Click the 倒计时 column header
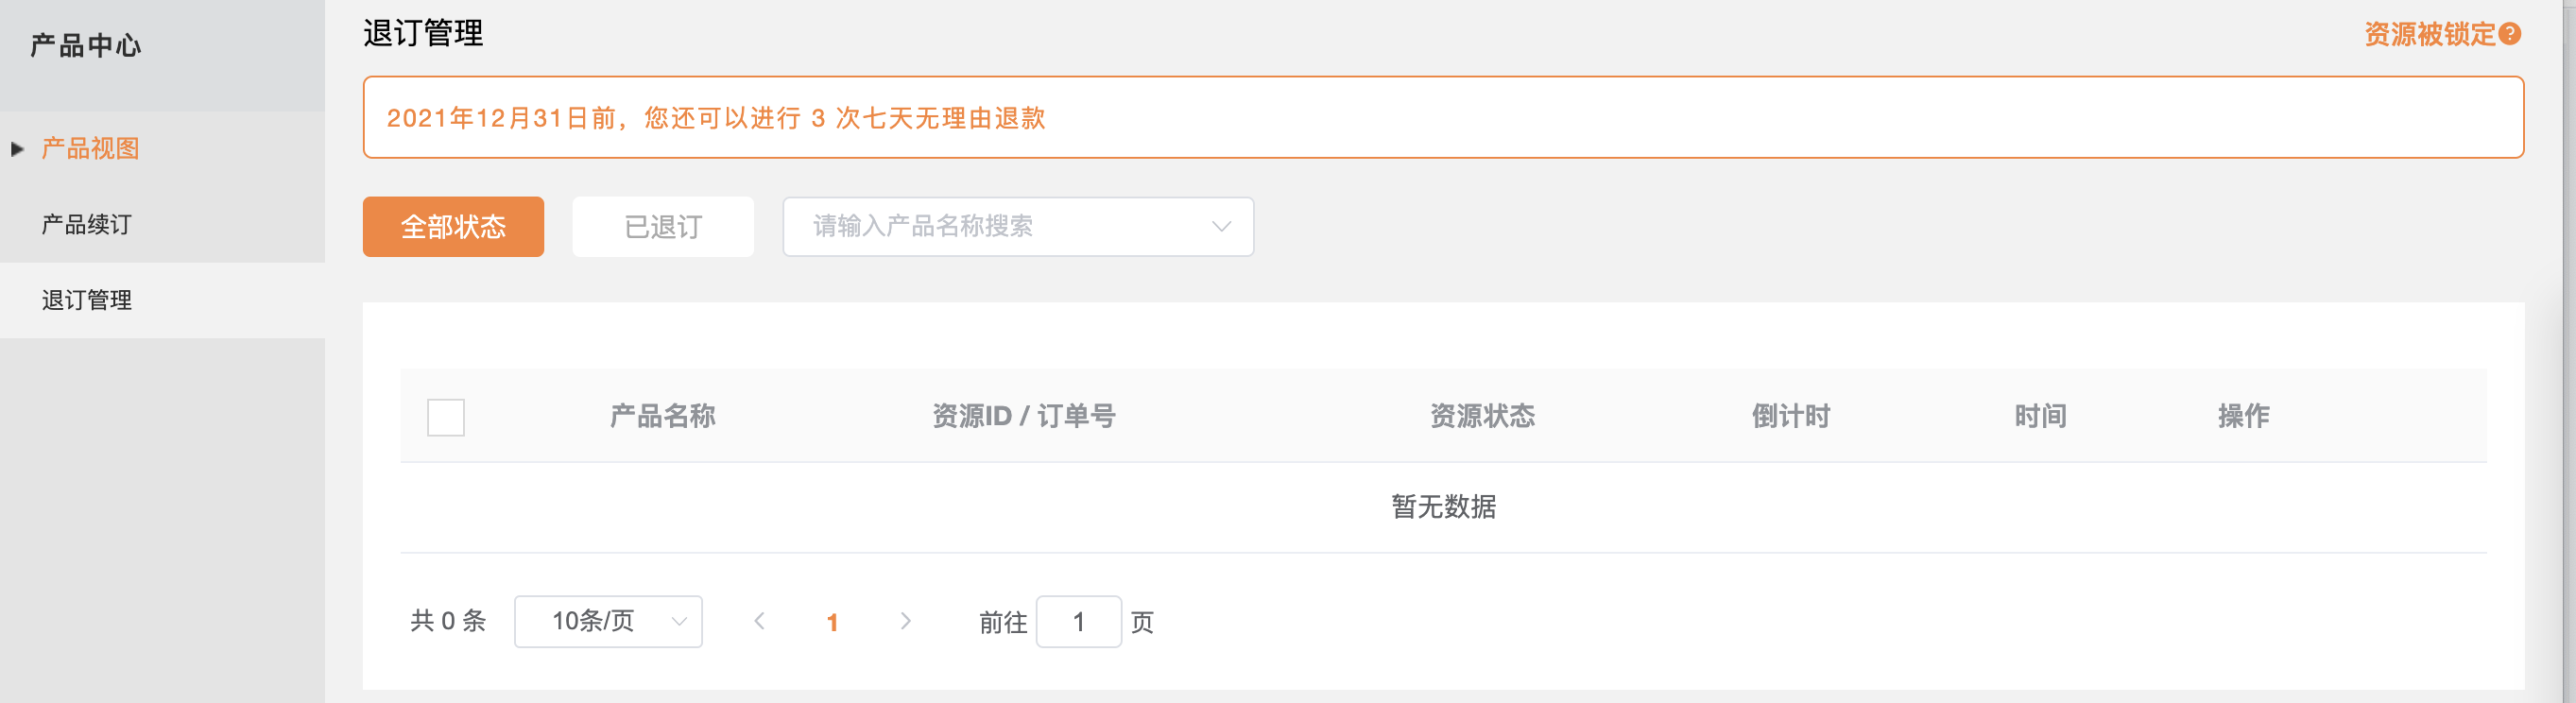The height and width of the screenshot is (703, 2576). pos(1790,416)
